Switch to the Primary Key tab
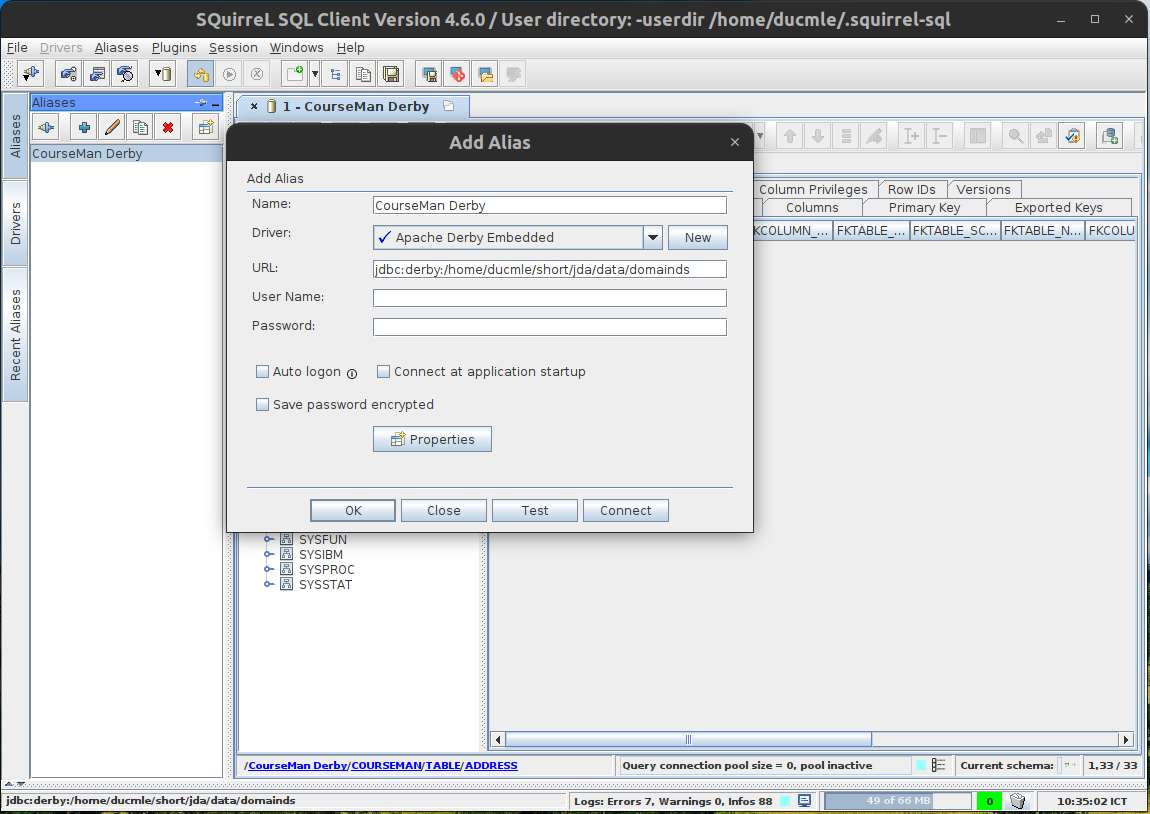The width and height of the screenshot is (1150, 814). [924, 208]
